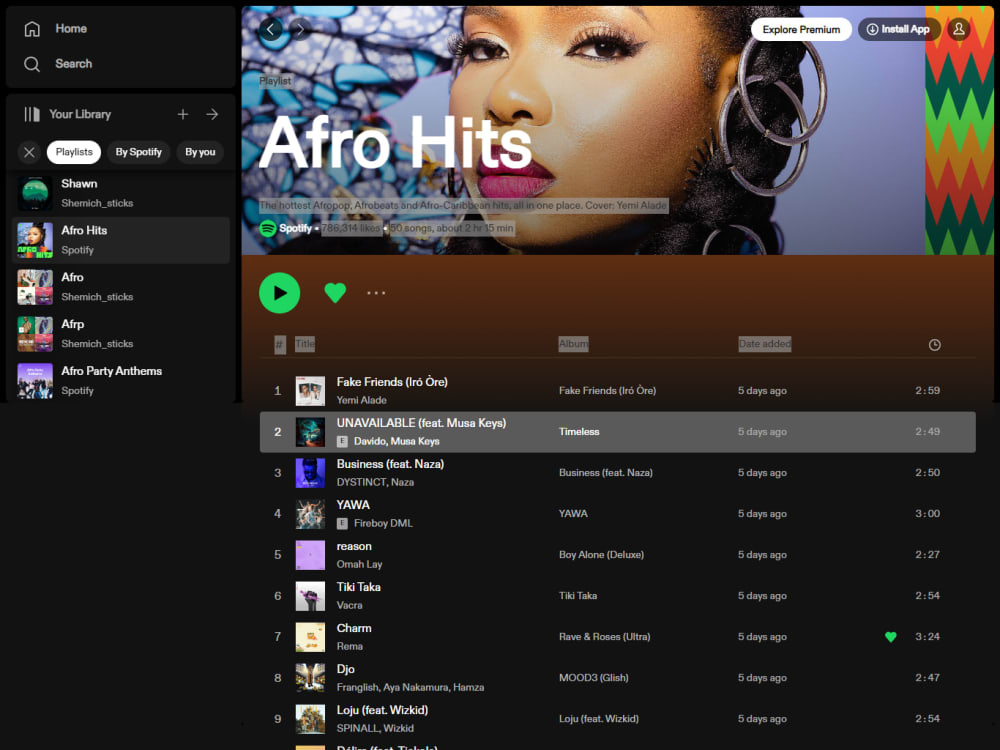This screenshot has height=750, width=1000.
Task: Sort by duration clock icon
Action: [x=934, y=345]
